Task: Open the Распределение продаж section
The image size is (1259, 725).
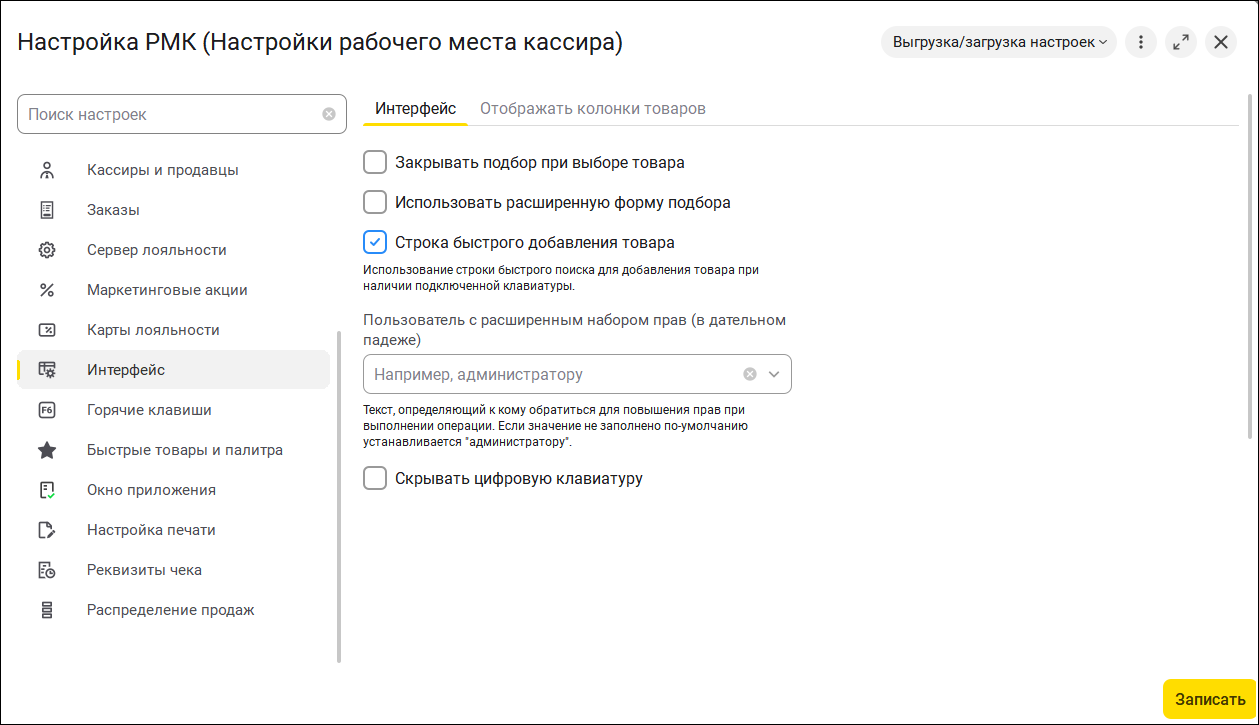Action: 174,610
